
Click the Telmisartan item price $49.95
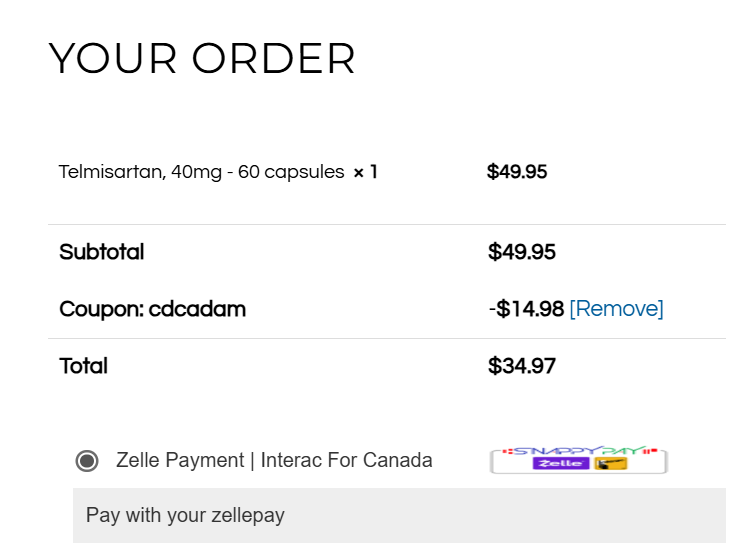[517, 172]
